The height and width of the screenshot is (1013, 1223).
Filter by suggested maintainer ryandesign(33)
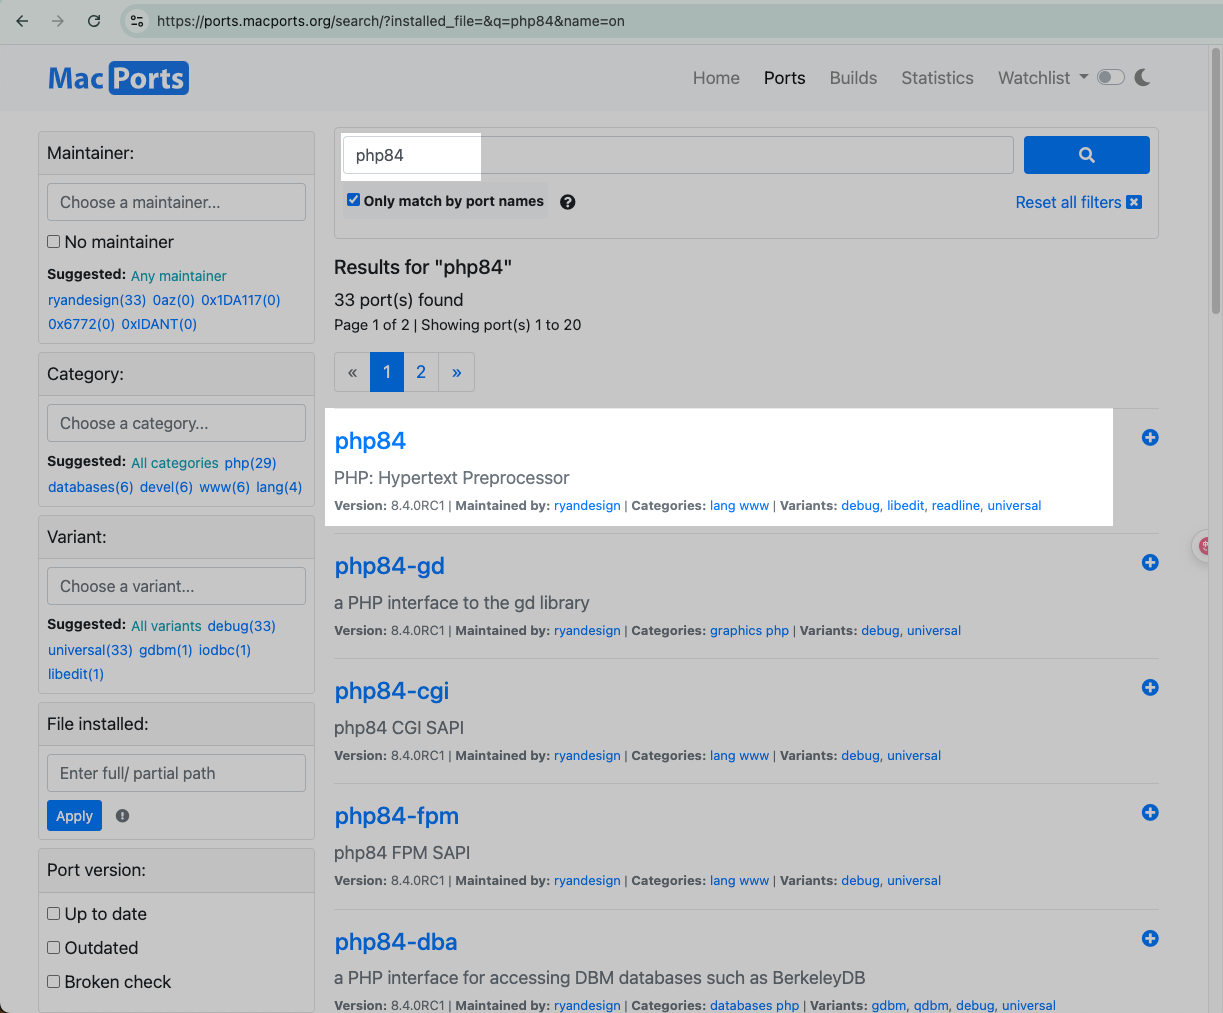tap(97, 300)
